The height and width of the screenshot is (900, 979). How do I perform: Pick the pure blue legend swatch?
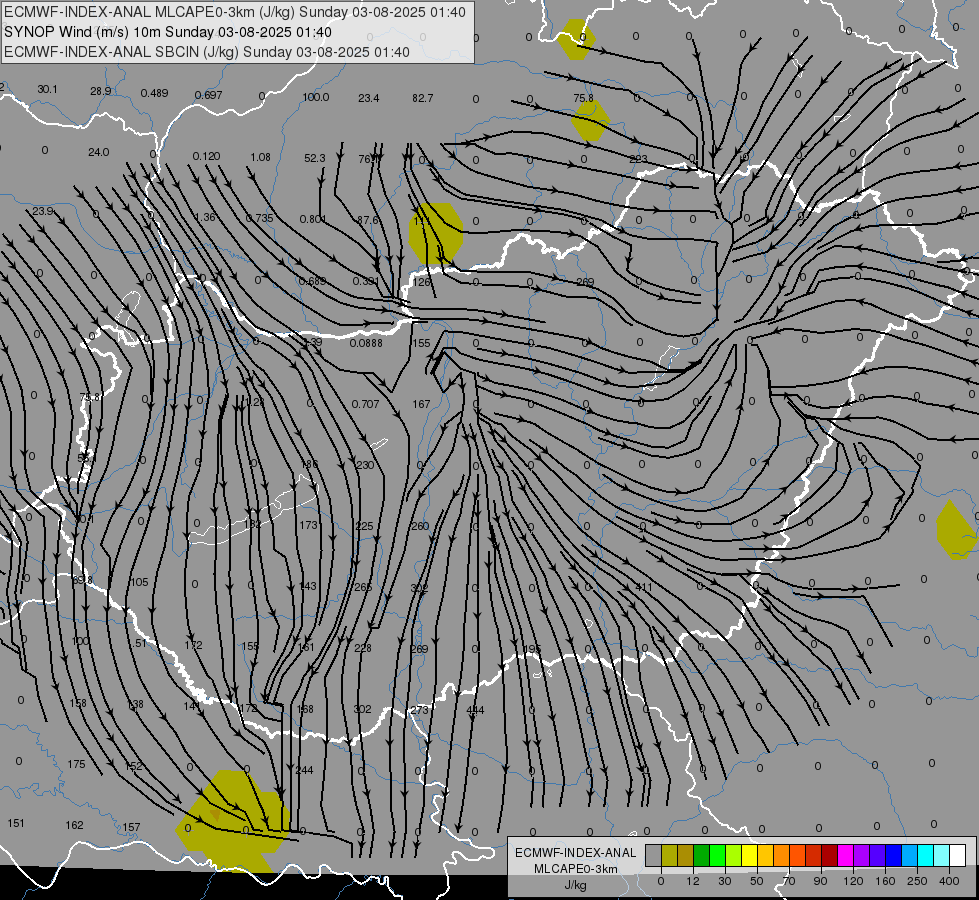(894, 855)
